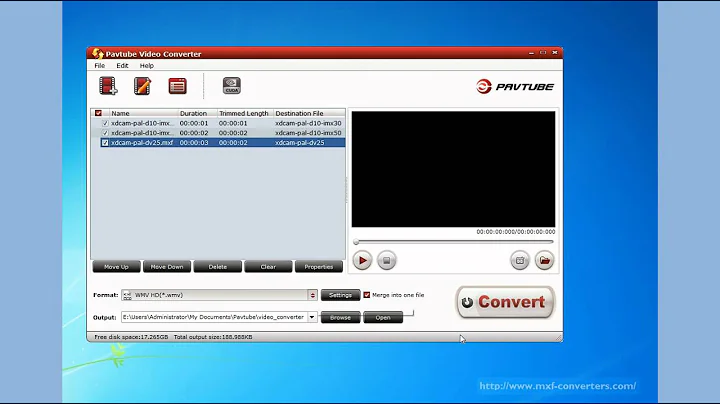Toggle the select-all checkbox in list header

[98, 113]
